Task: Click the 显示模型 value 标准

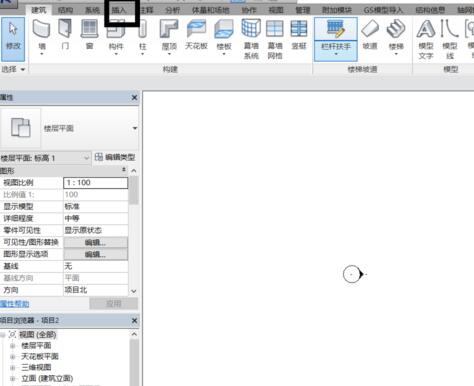Action: (96, 206)
